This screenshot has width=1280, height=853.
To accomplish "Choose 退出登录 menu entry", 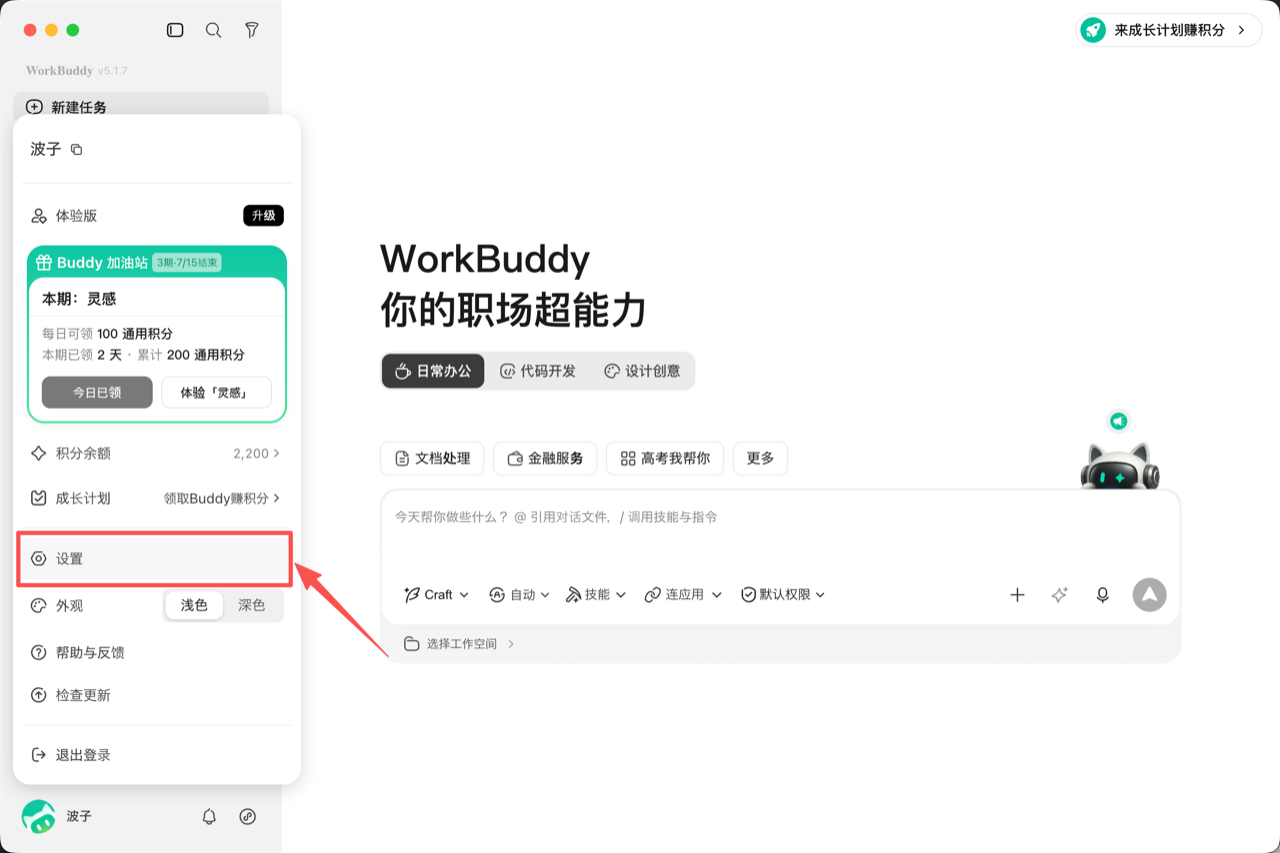I will [156, 755].
